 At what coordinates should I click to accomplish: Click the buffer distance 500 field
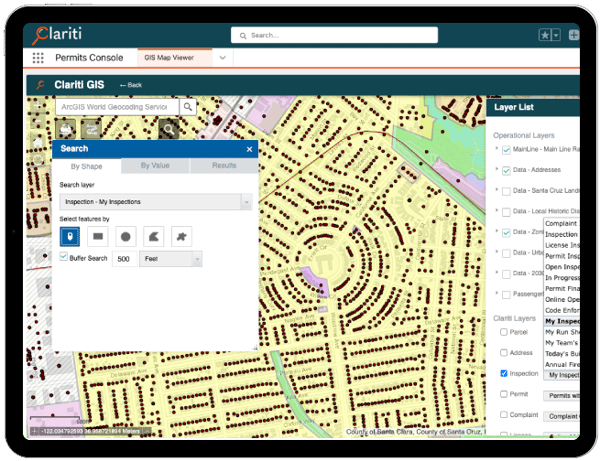pos(125,259)
